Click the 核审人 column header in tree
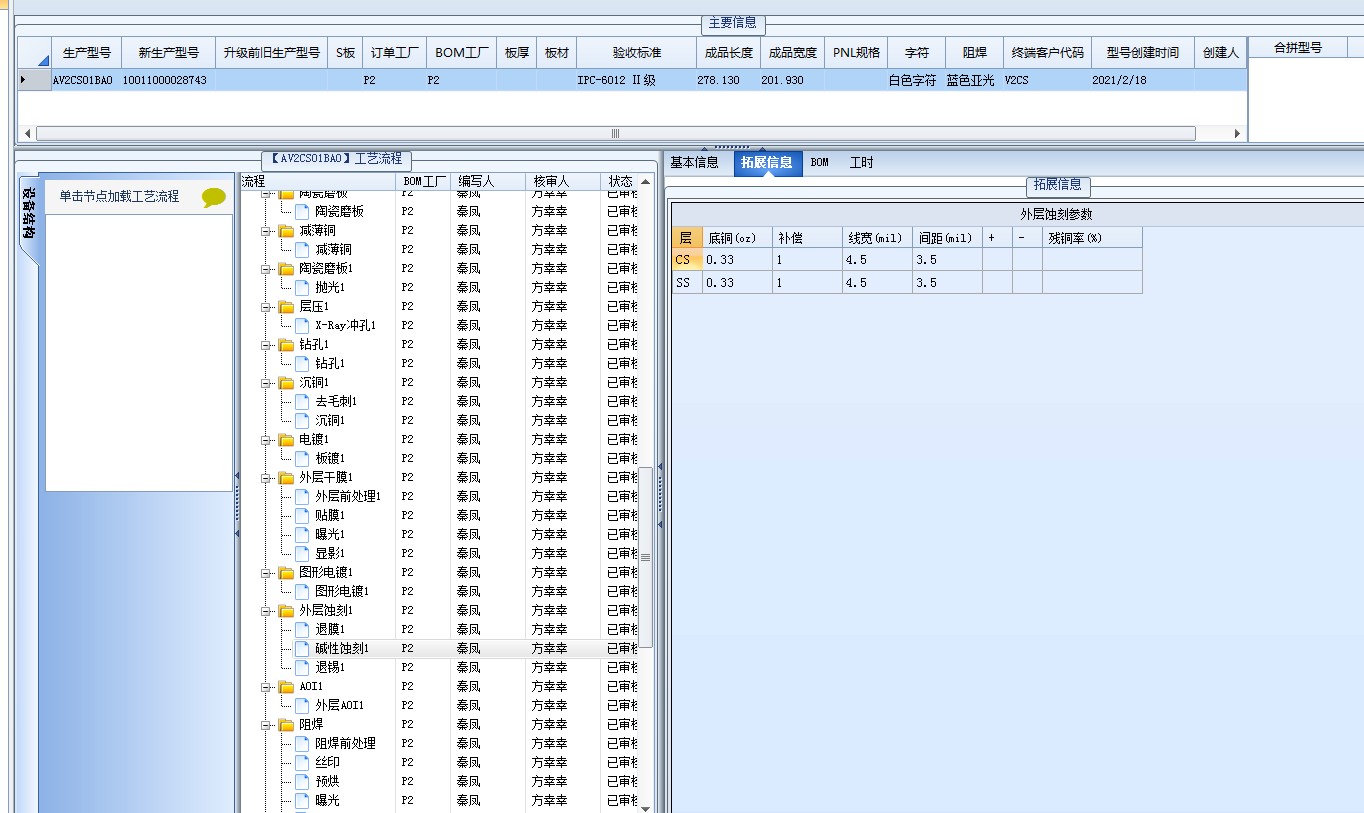The width and height of the screenshot is (1364, 813). [563, 181]
